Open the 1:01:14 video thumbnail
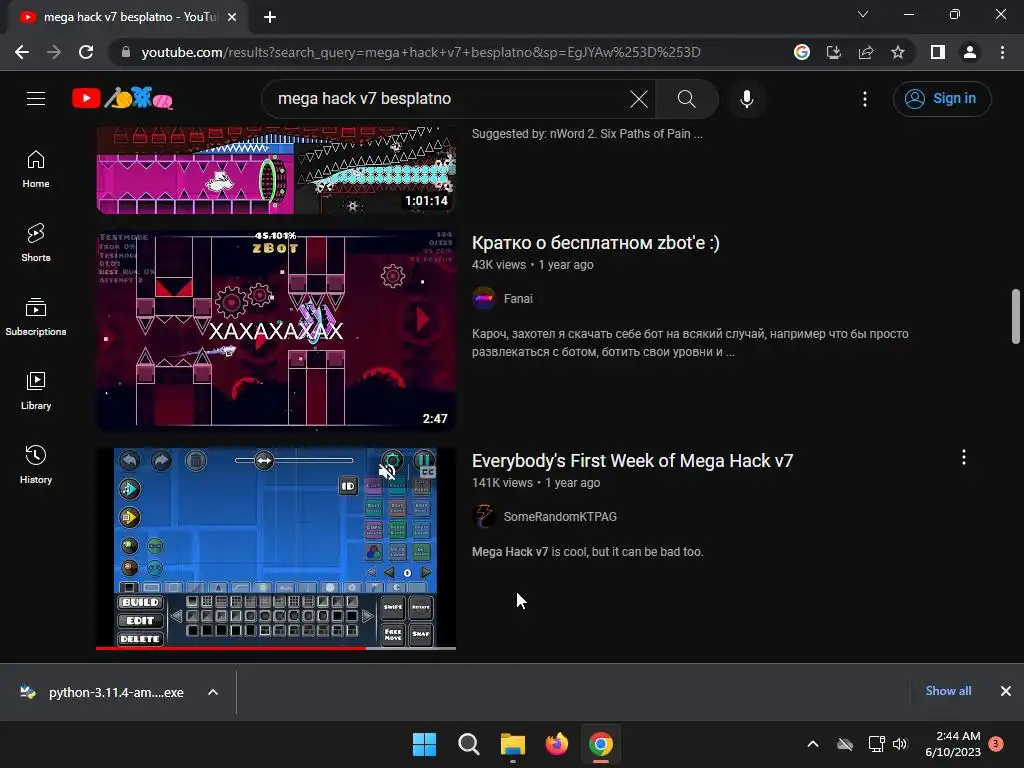The image size is (1024, 768). (x=276, y=170)
